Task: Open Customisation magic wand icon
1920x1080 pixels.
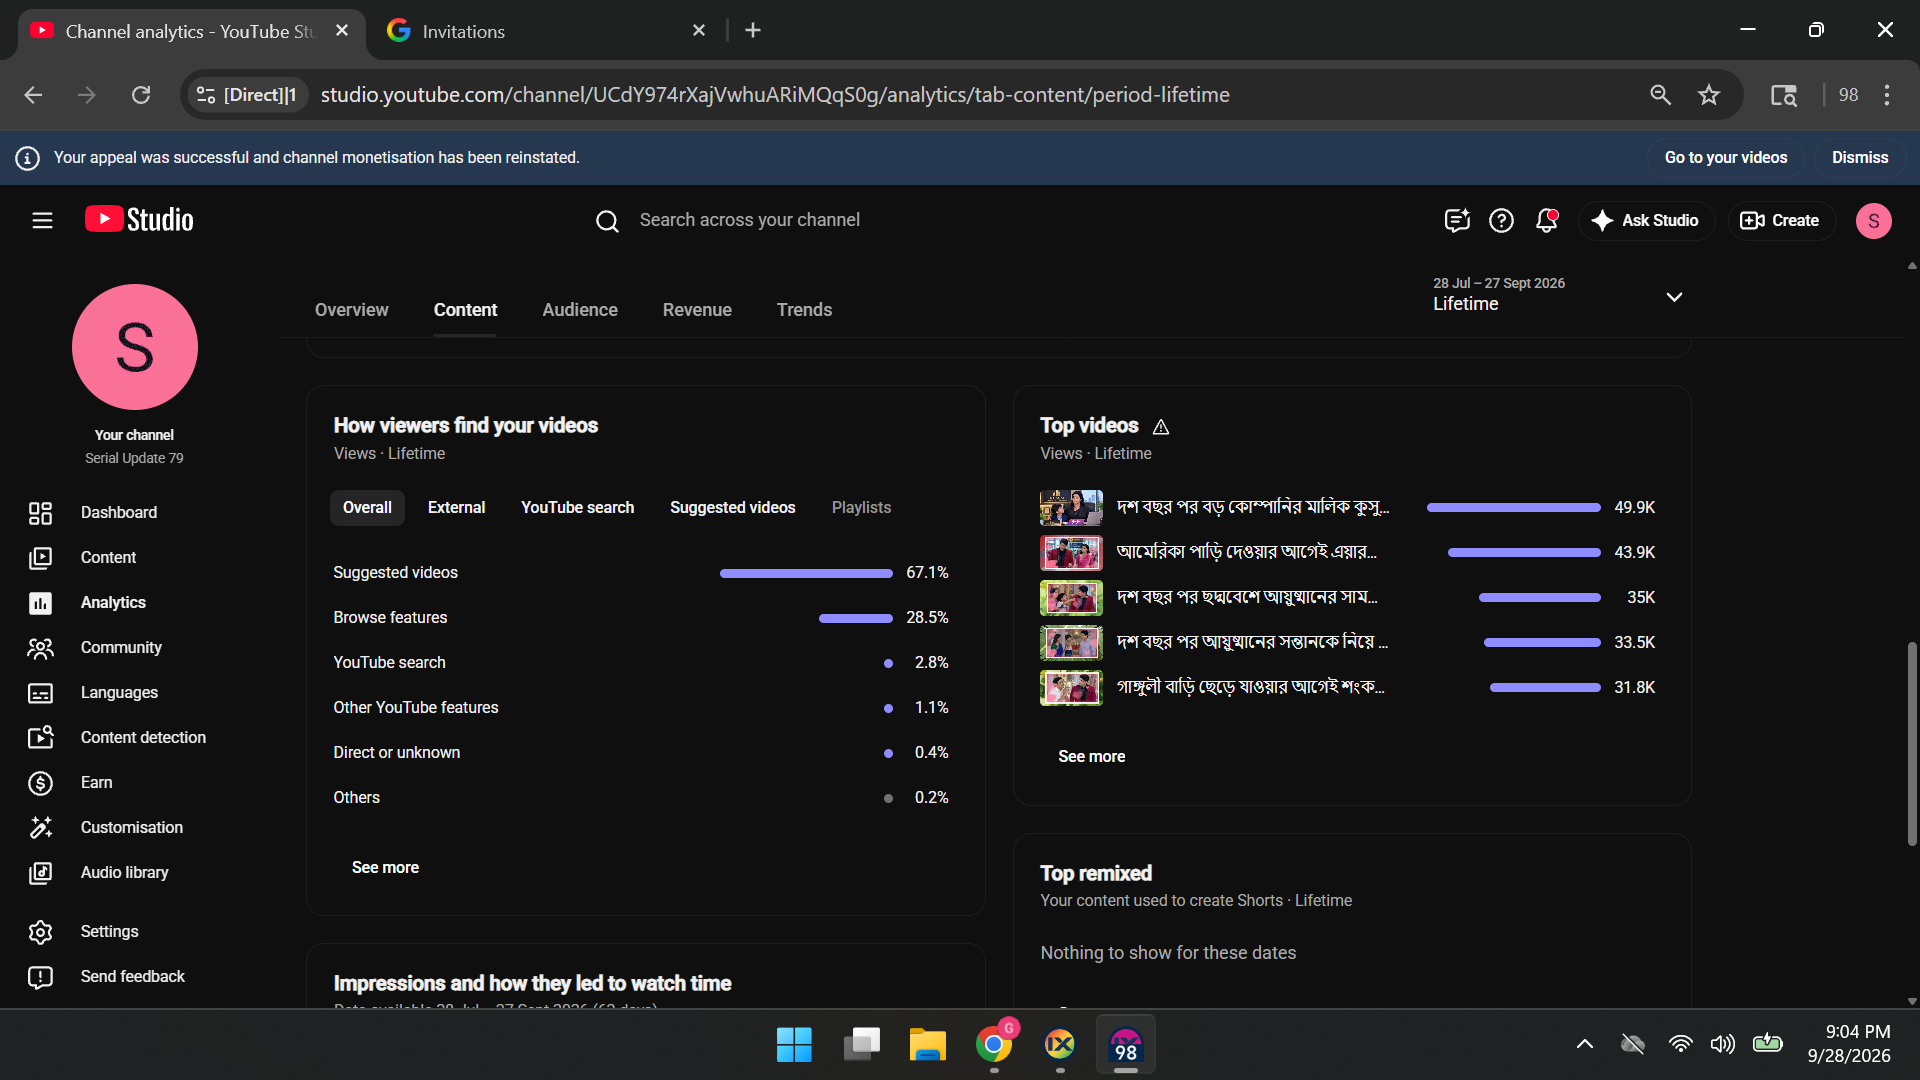Action: 40,828
